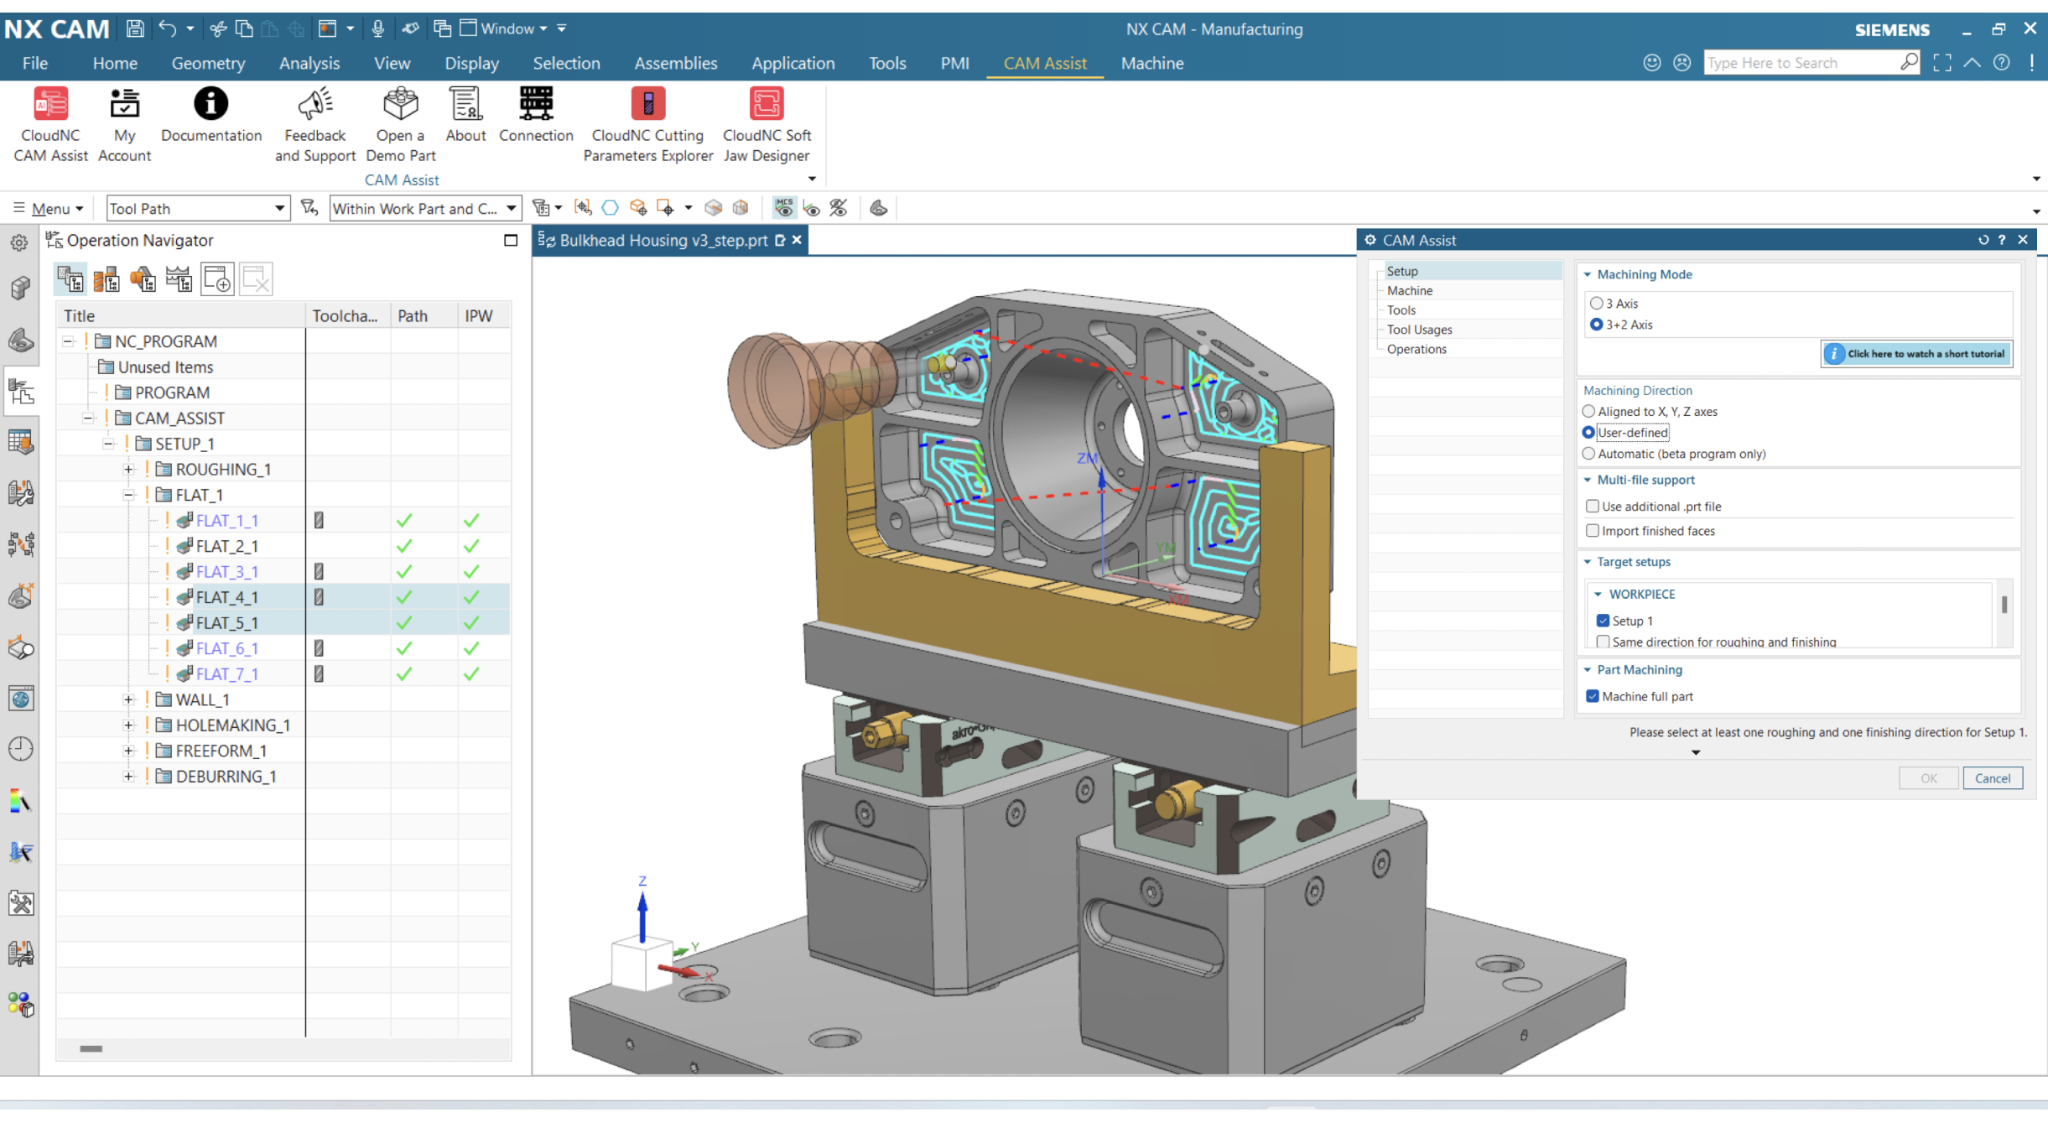Enable Use additional .prt file

coord(1593,506)
